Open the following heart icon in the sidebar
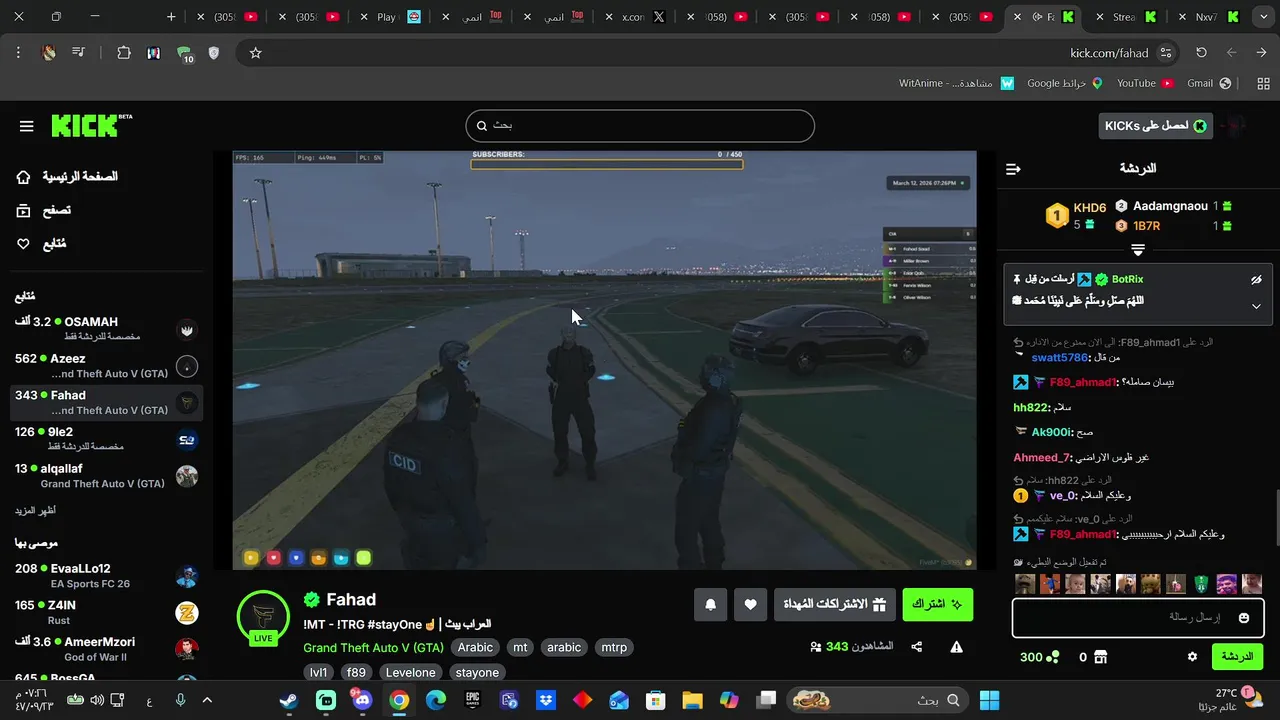Viewport: 1280px width, 720px height. 24,244
